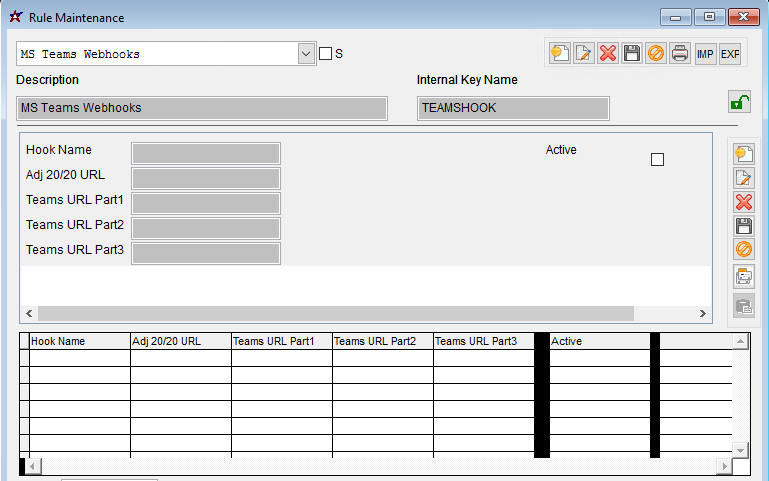
Task: Click the IMP import button
Action: tap(705, 53)
